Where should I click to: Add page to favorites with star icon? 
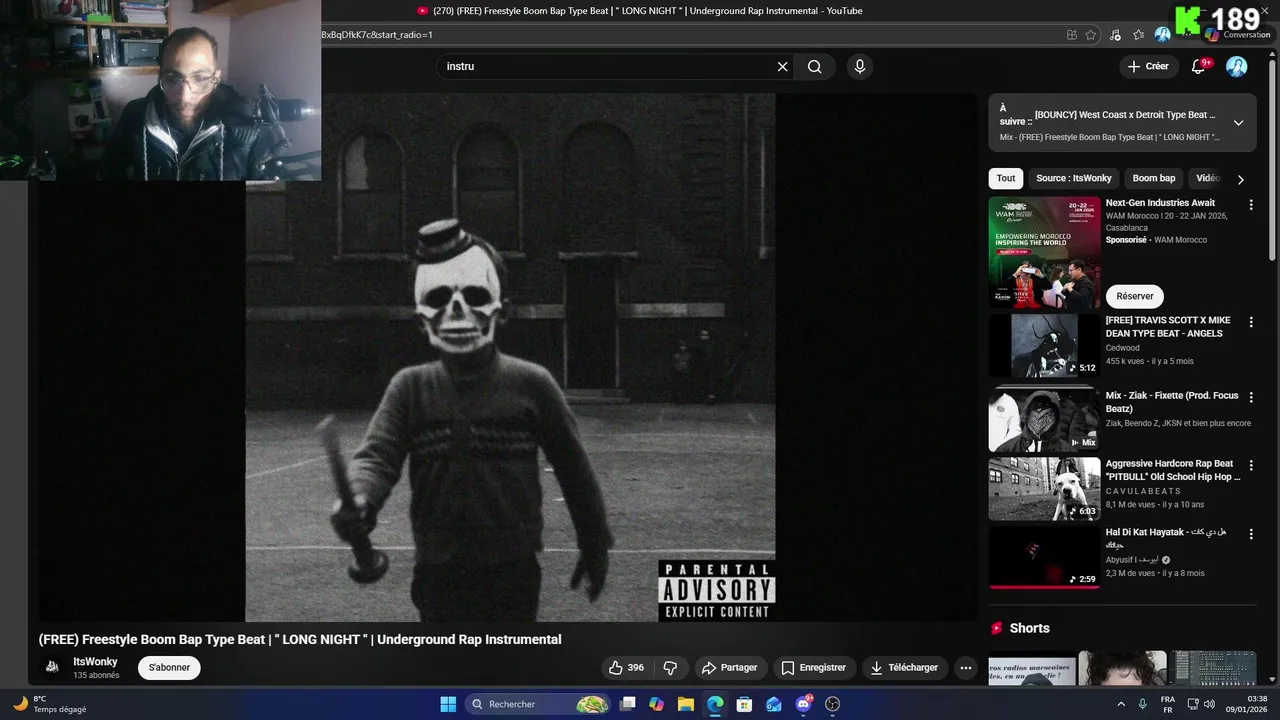click(x=1091, y=34)
